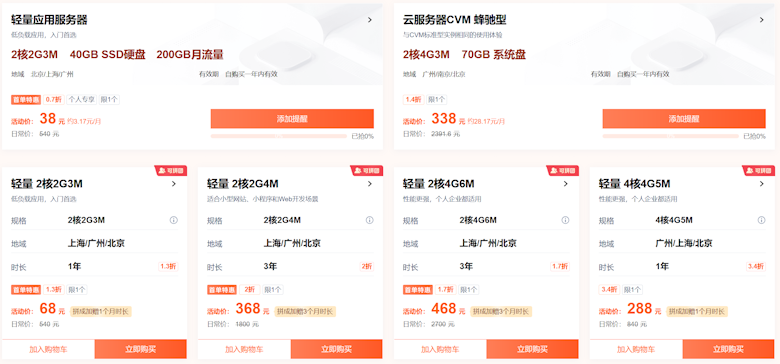780x364 pixels.
Task: Click 可拼团 badge on 轻量 2核2G4M card
Action: click(367, 171)
